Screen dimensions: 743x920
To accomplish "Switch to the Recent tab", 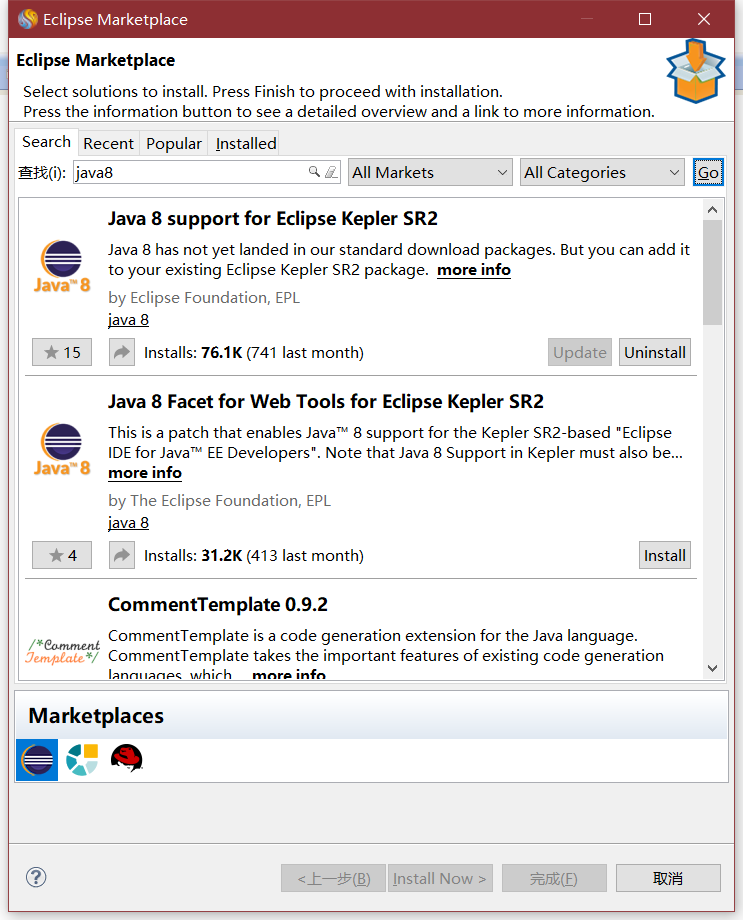I will pyautogui.click(x=108, y=143).
